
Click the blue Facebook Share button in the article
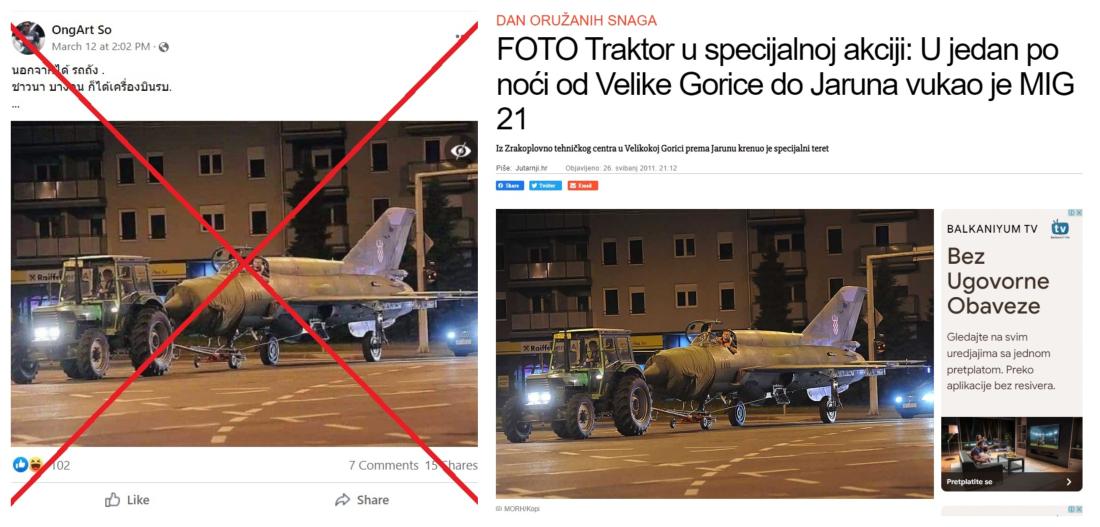510,185
